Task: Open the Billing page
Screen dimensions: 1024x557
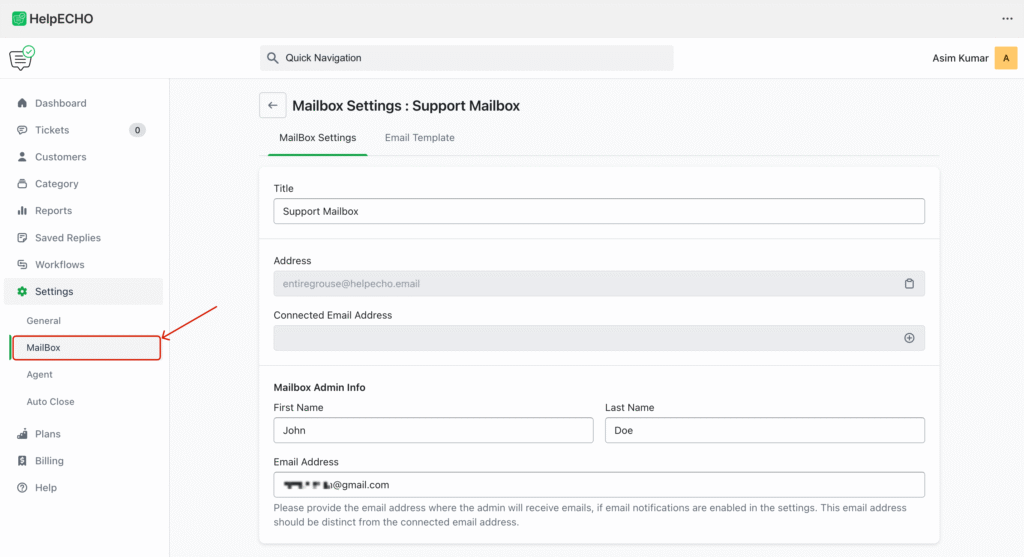Action: [x=49, y=461]
